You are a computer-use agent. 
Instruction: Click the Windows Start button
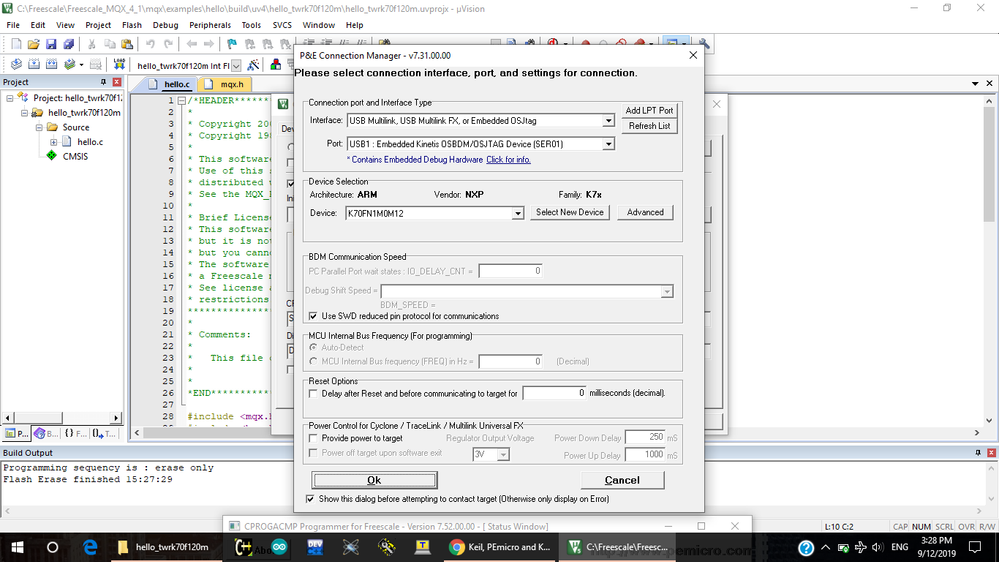pos(17,547)
